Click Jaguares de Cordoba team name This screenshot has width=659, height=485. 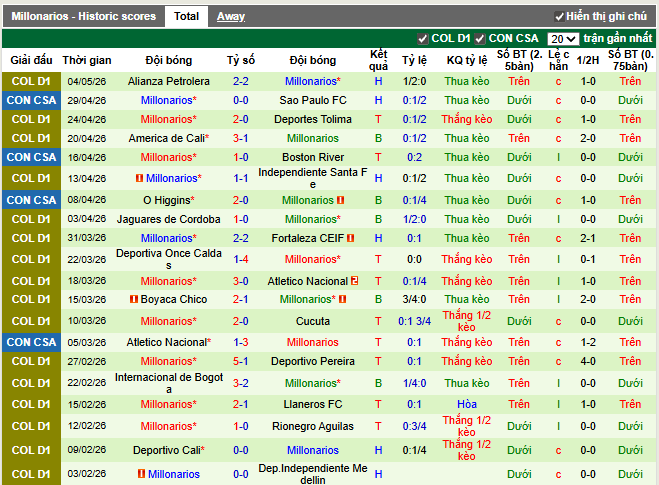tap(169, 219)
